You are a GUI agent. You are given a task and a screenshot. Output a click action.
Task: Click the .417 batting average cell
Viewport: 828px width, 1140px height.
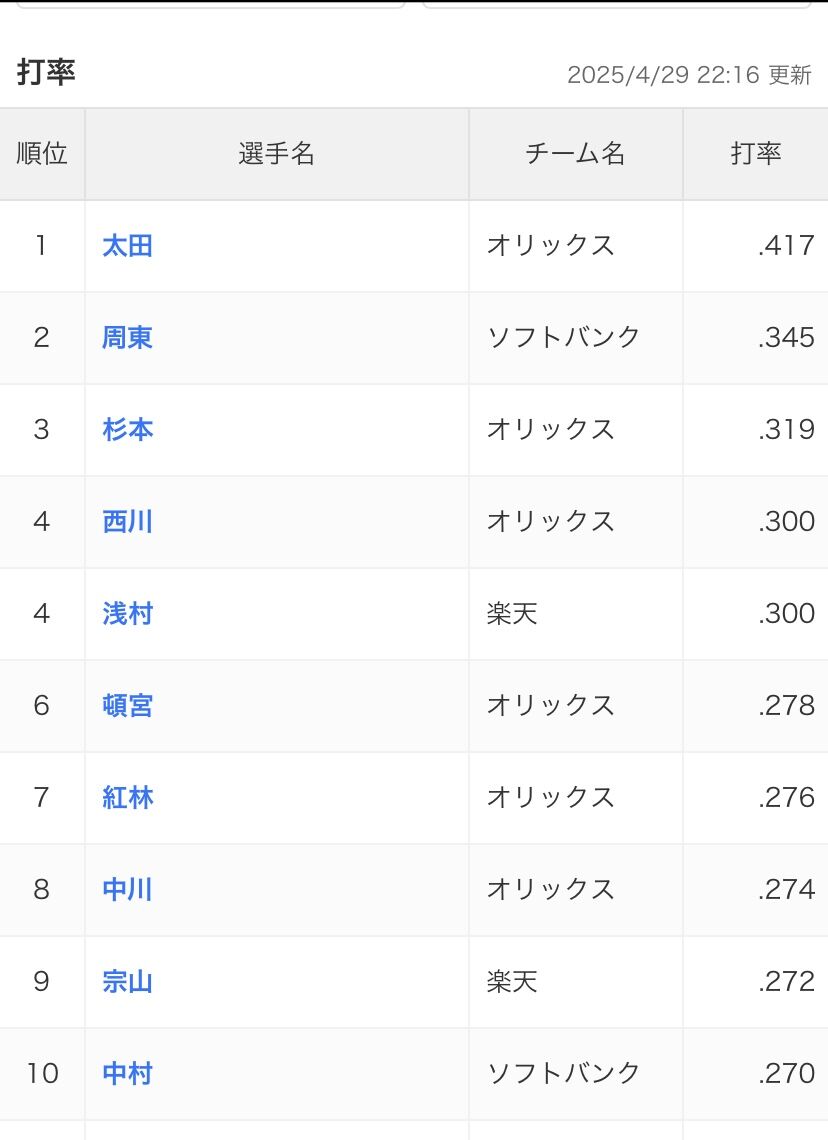(x=786, y=246)
